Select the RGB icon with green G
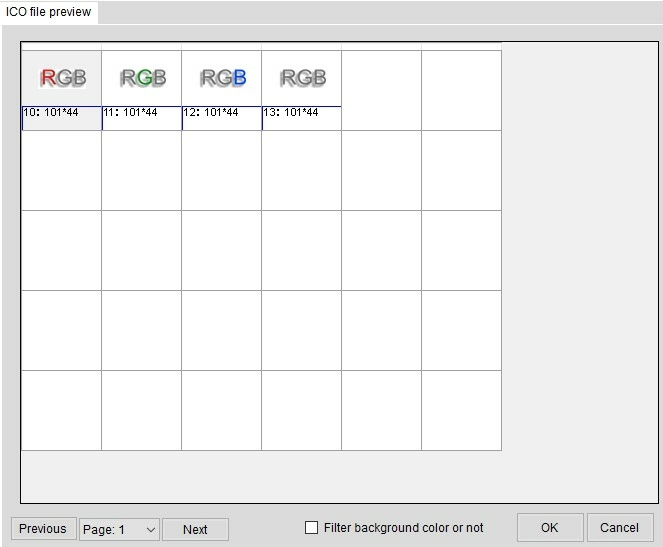663x547 pixels. tap(142, 78)
